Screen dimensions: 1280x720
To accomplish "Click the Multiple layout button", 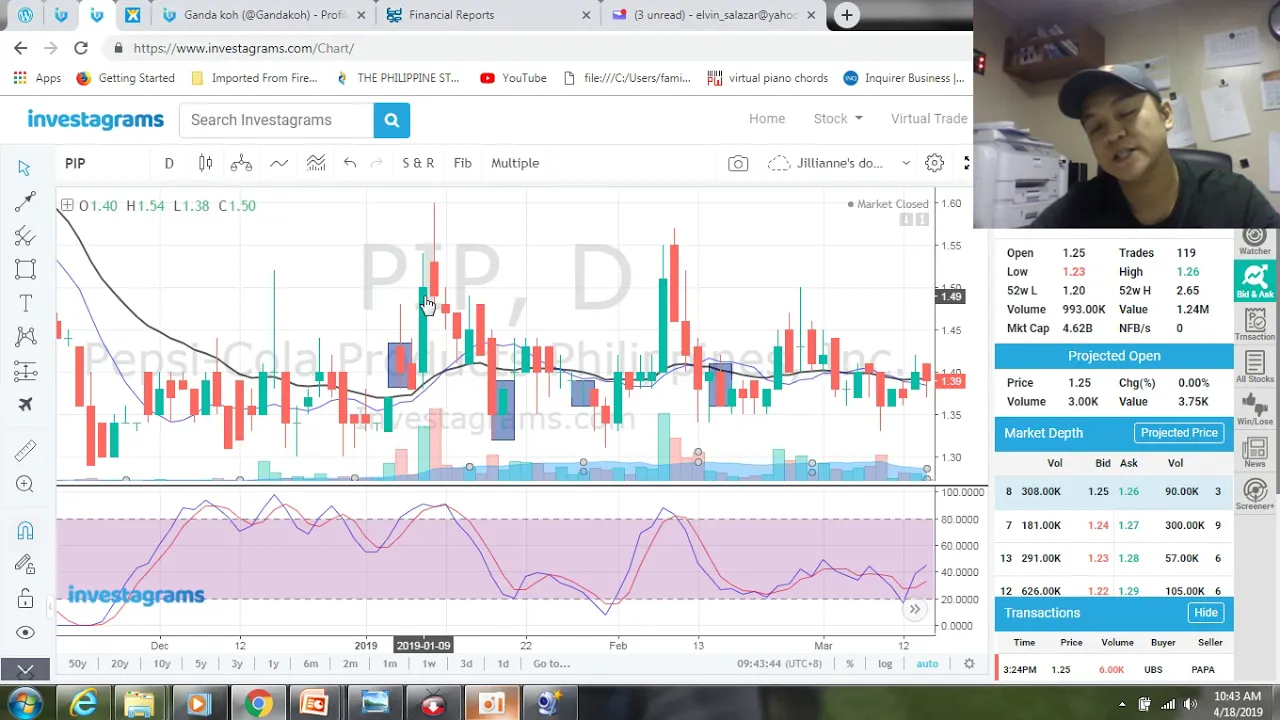I will (515, 163).
